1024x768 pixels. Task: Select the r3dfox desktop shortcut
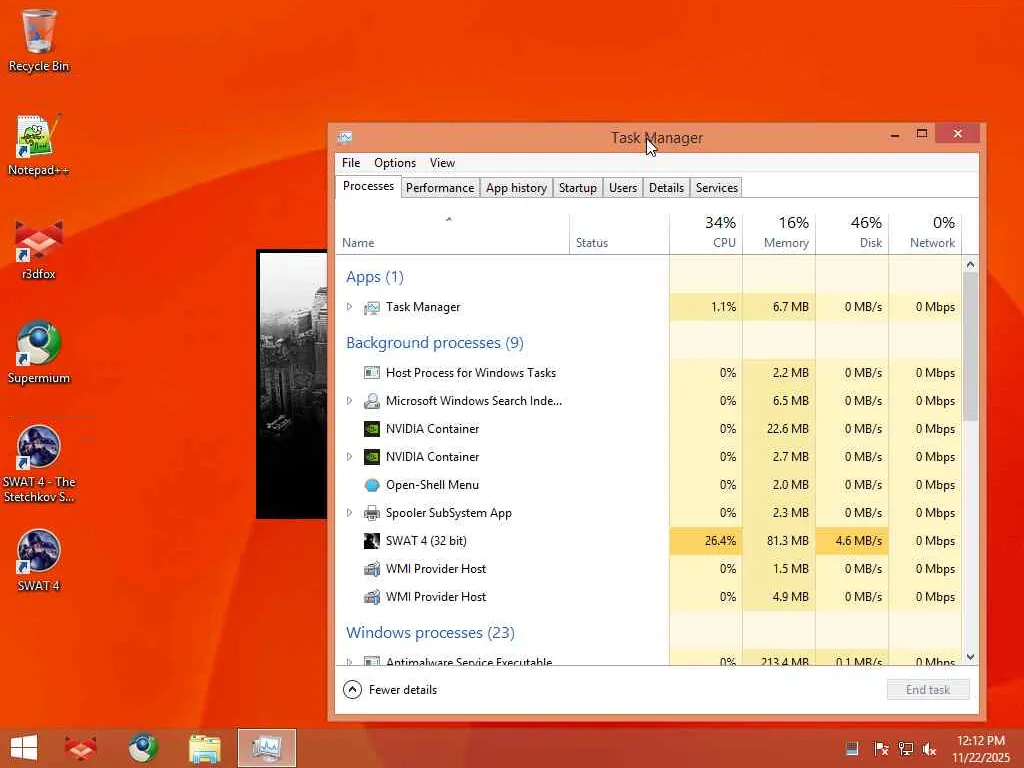[x=39, y=249]
